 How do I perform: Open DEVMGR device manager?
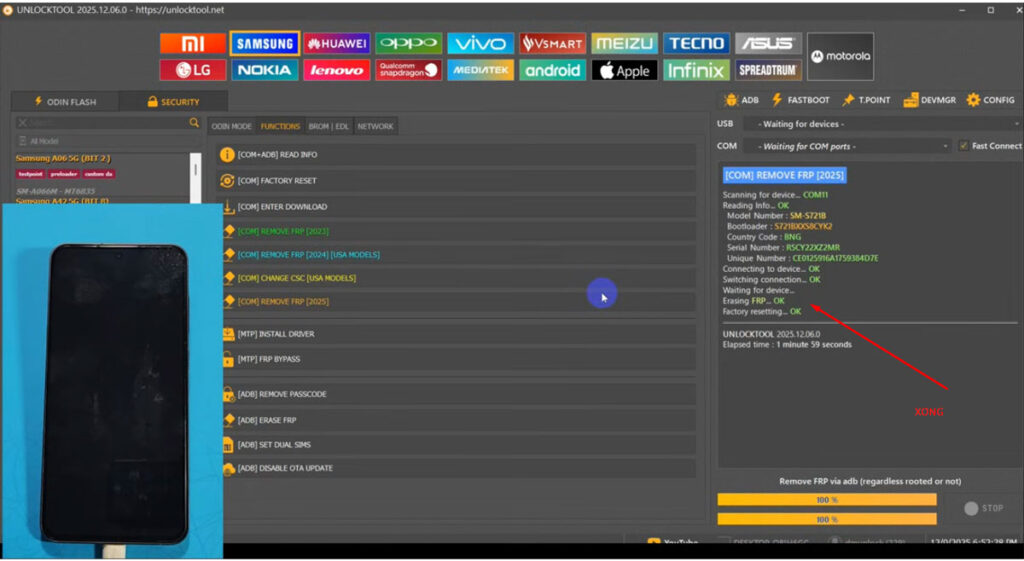(x=929, y=100)
